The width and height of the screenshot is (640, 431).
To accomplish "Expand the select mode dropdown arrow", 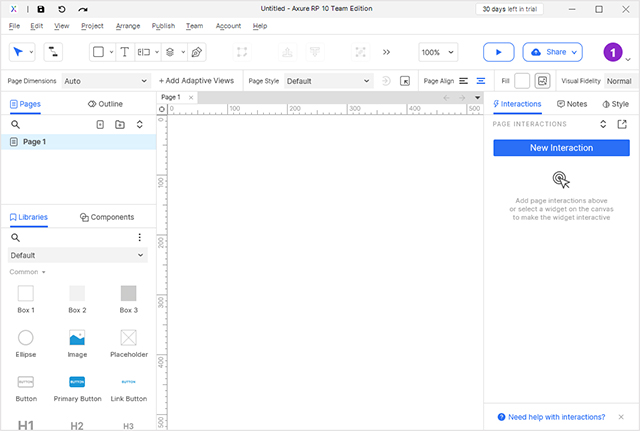I will 31,52.
